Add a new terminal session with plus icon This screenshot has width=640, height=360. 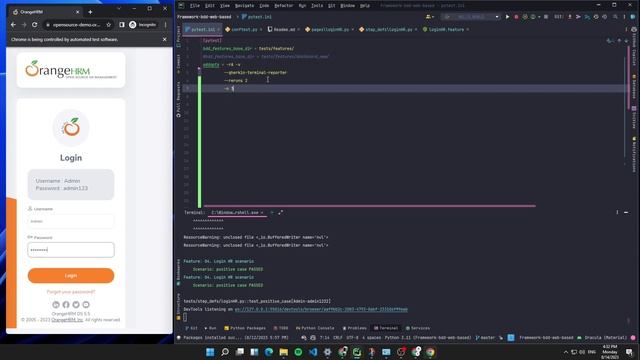[x=272, y=213]
